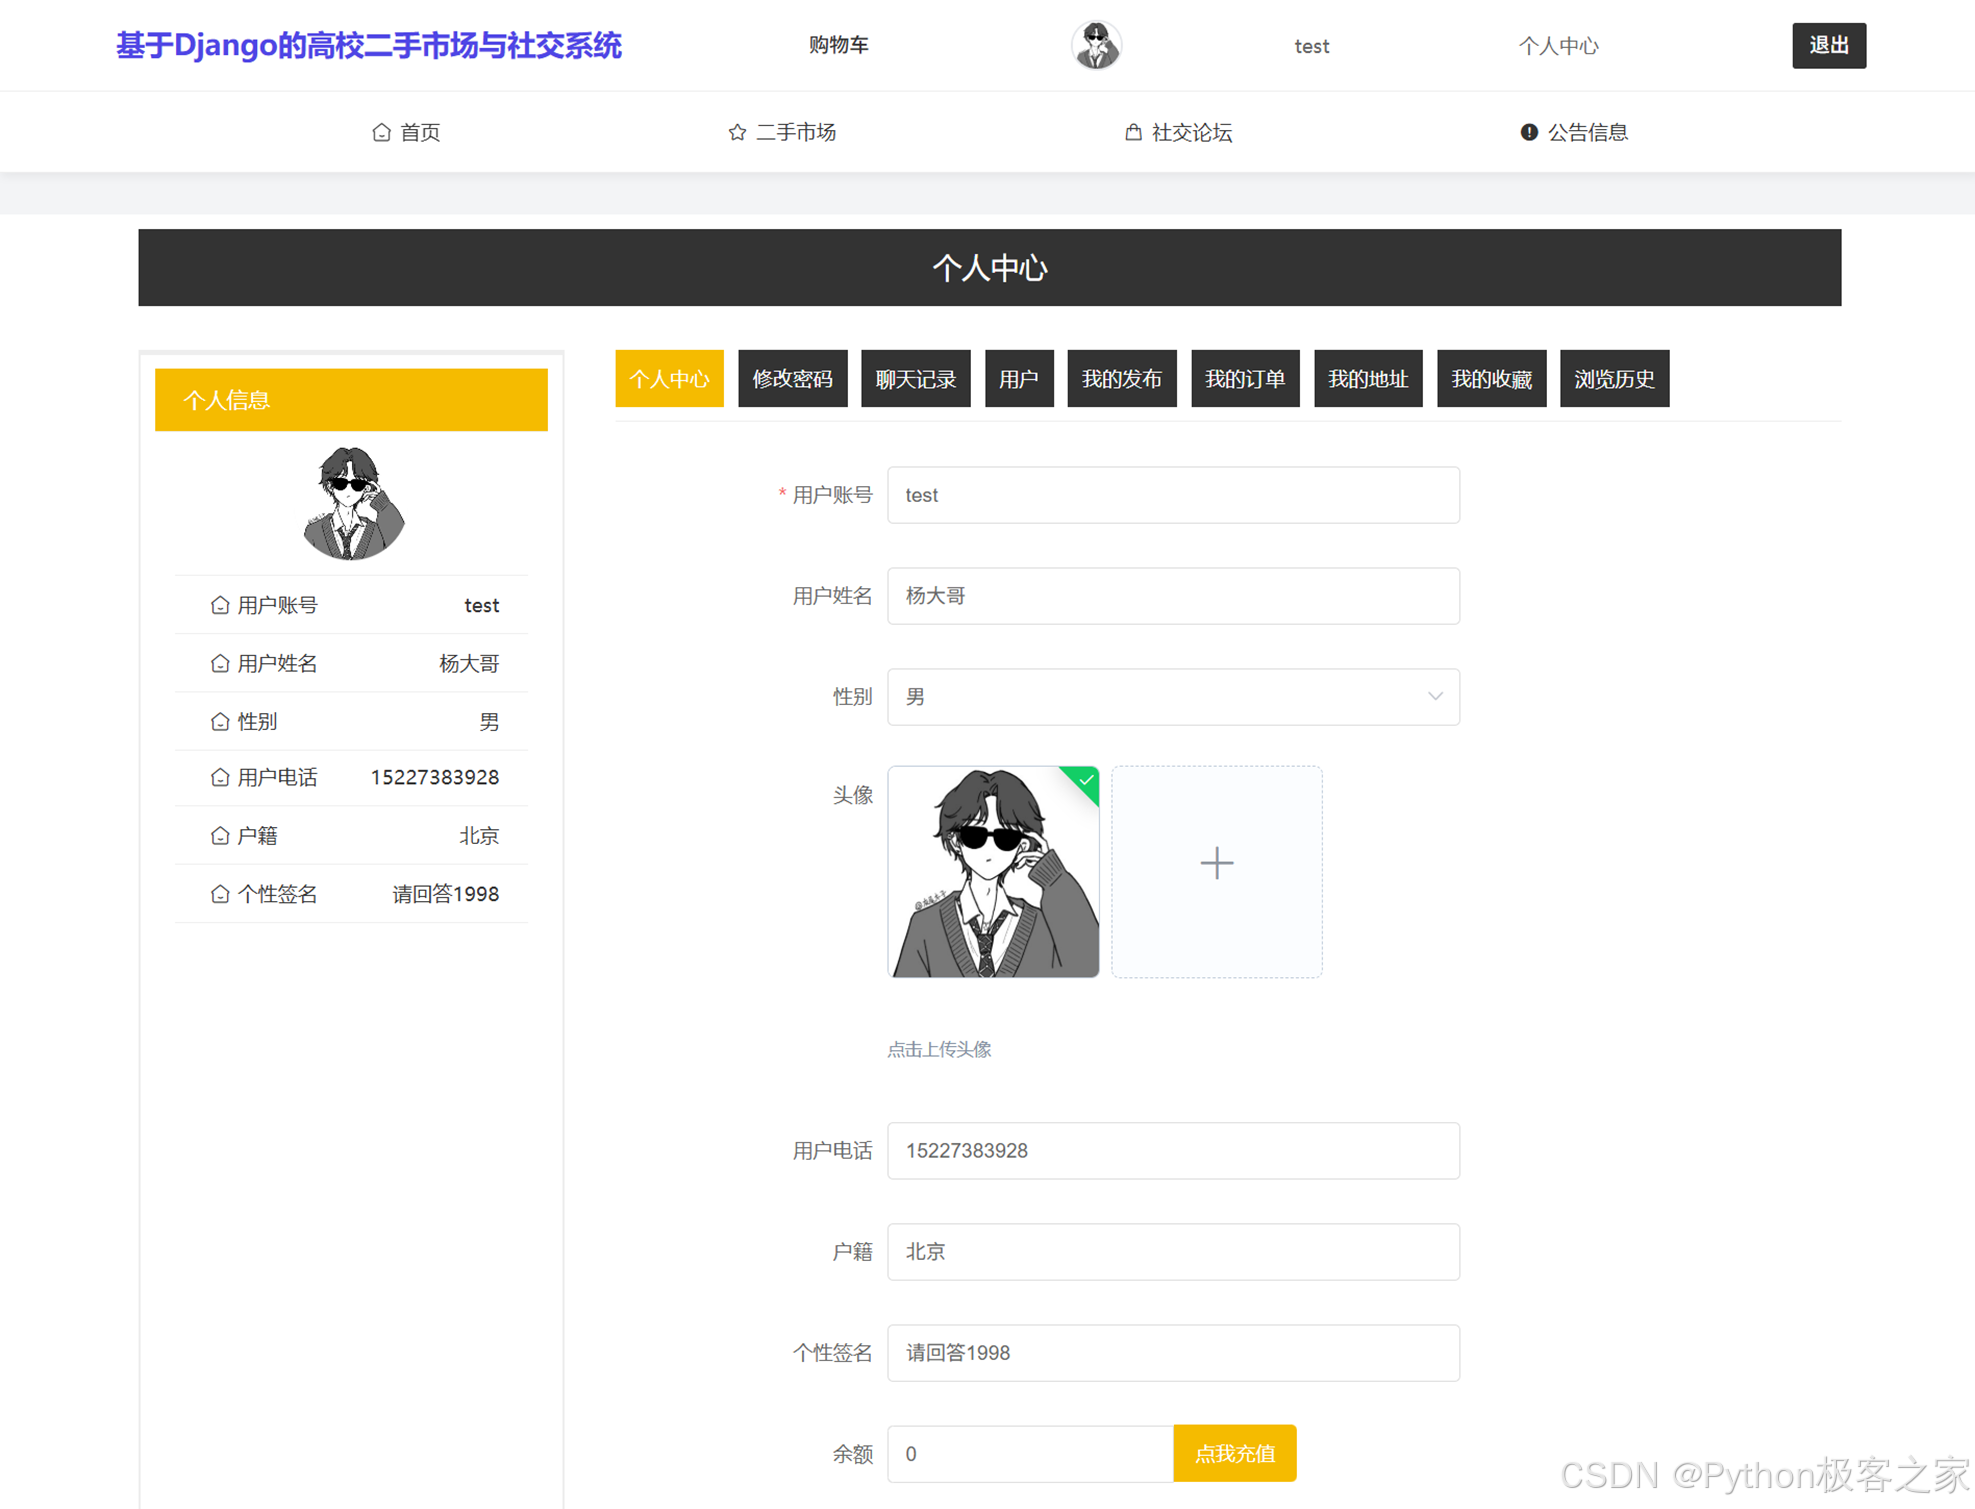
Task: Click the uploaded avatar thumbnail in form
Action: tap(992, 872)
